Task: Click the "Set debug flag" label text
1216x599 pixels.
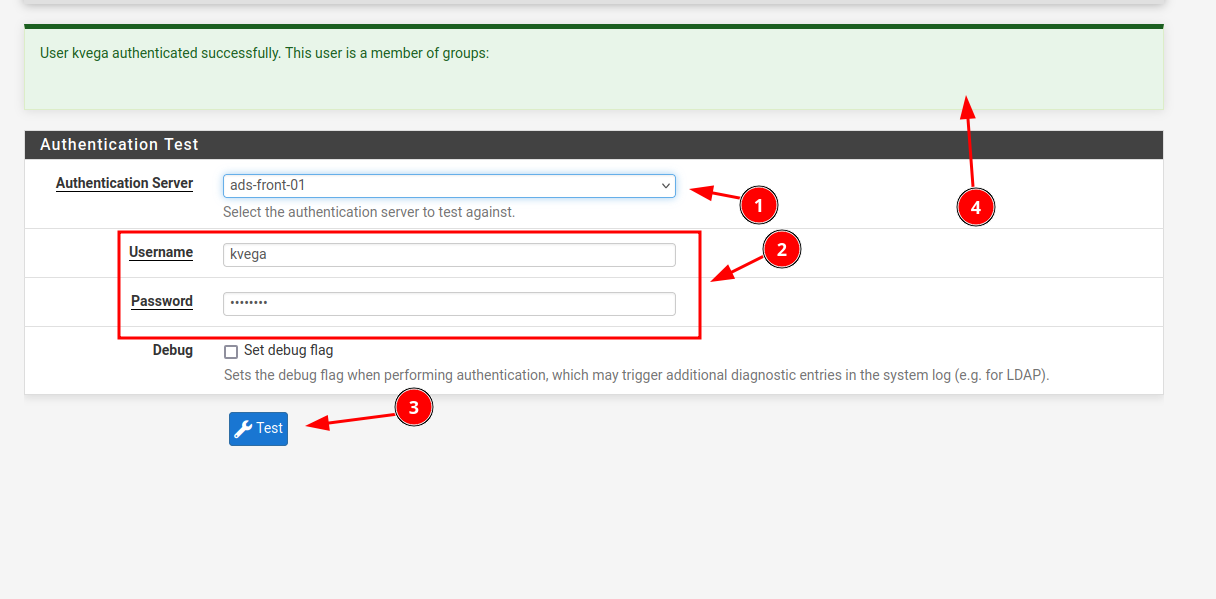Action: [x=288, y=351]
